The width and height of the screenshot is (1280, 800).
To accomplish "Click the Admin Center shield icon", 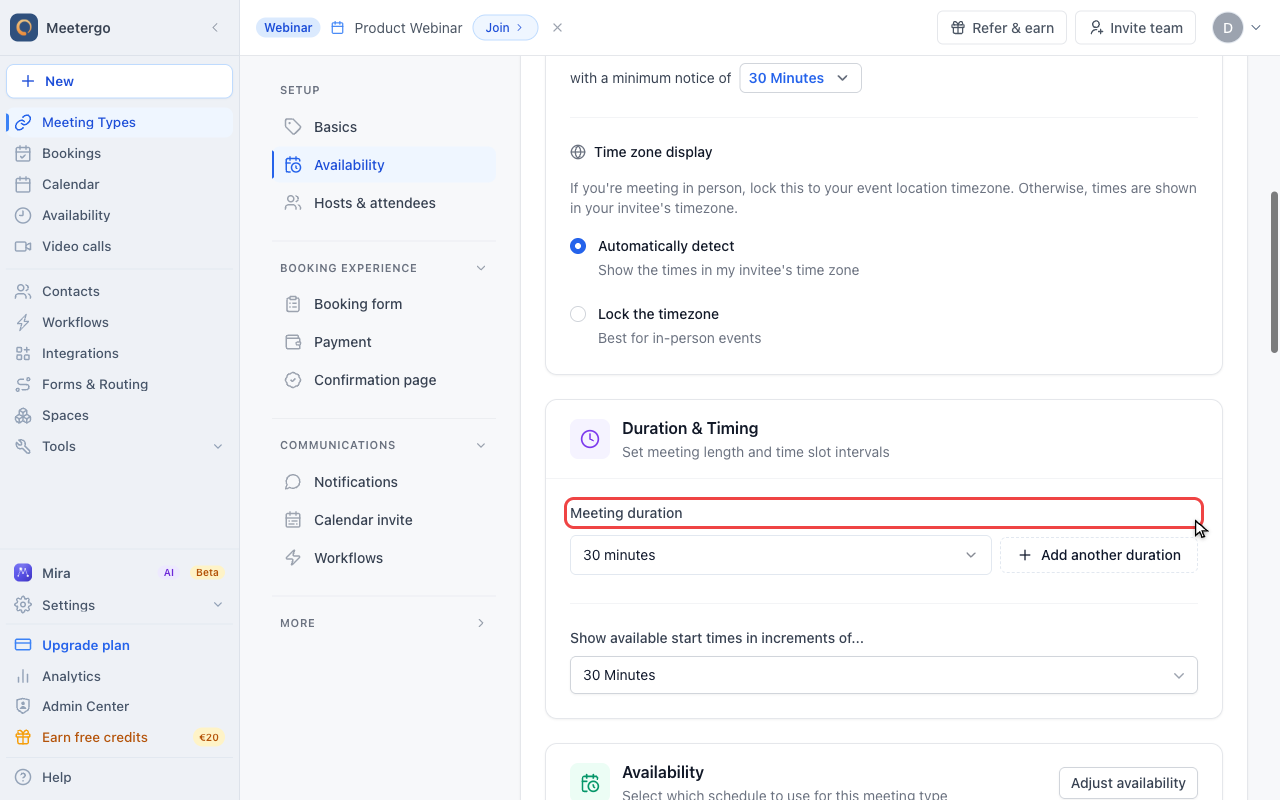I will click(23, 706).
